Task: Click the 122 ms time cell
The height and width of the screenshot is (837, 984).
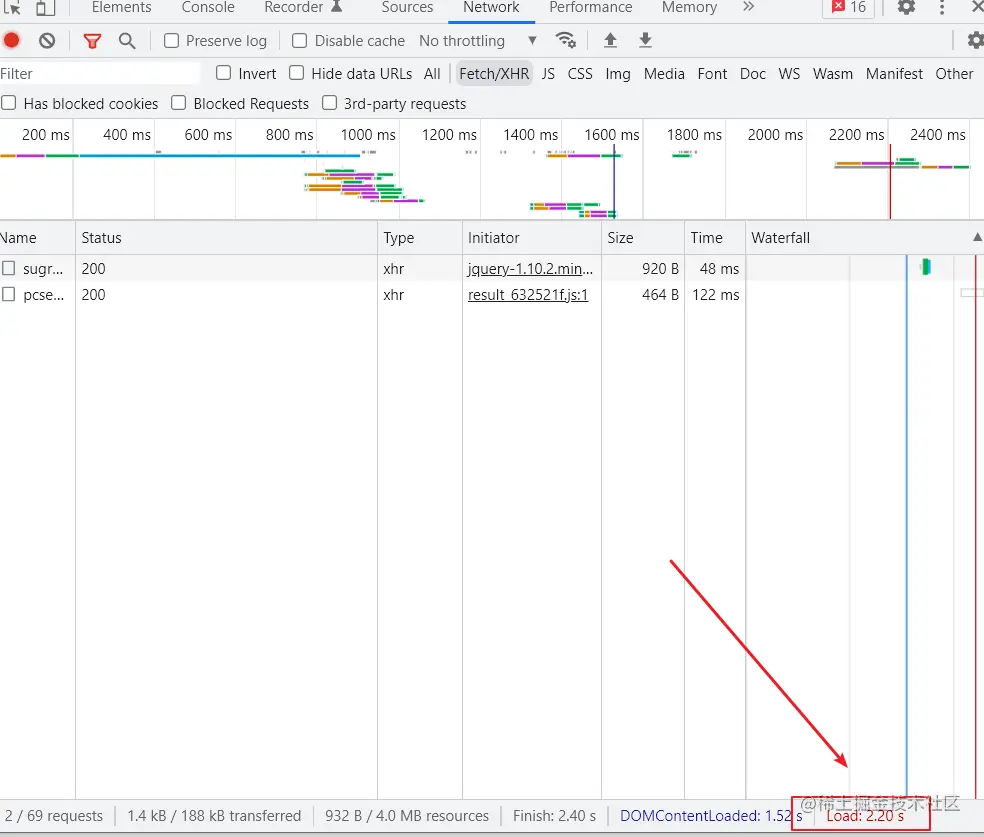Action: pos(715,295)
